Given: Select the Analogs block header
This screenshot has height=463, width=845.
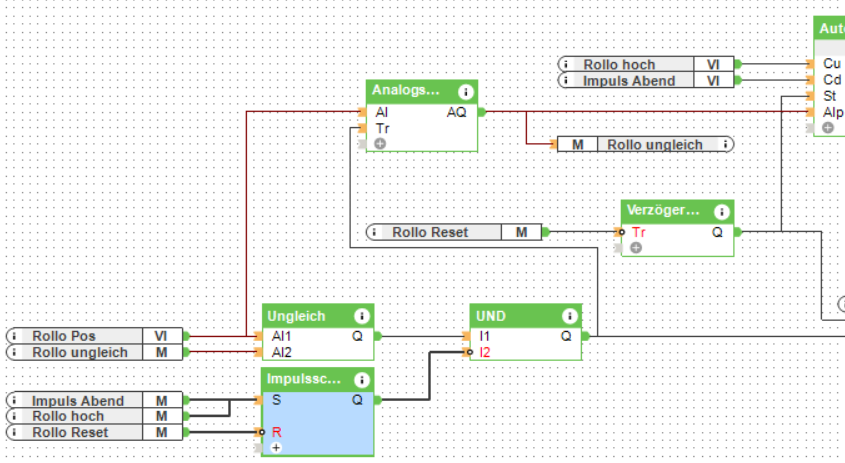Looking at the screenshot, I should pyautogui.click(x=421, y=92).
